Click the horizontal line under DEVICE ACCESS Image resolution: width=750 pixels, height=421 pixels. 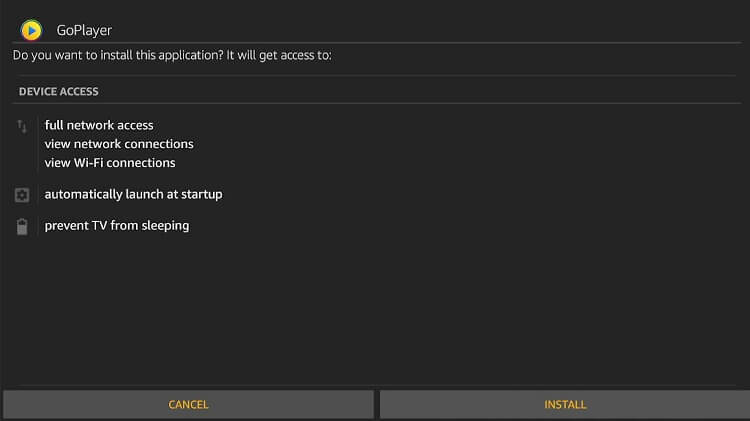(x=376, y=103)
